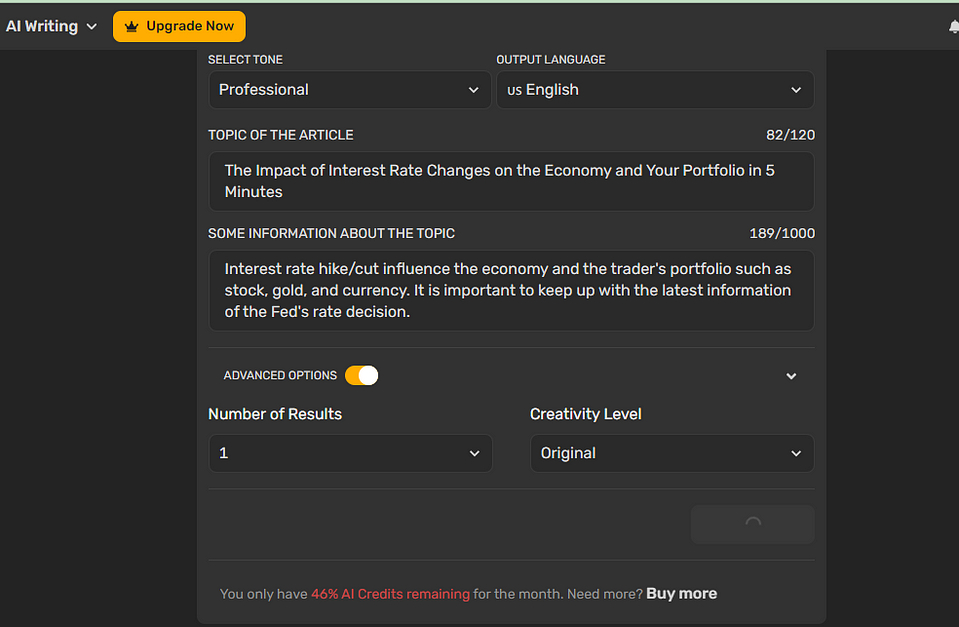The width and height of the screenshot is (959, 627).
Task: Open the AI Writing menu
Action: coord(42,27)
